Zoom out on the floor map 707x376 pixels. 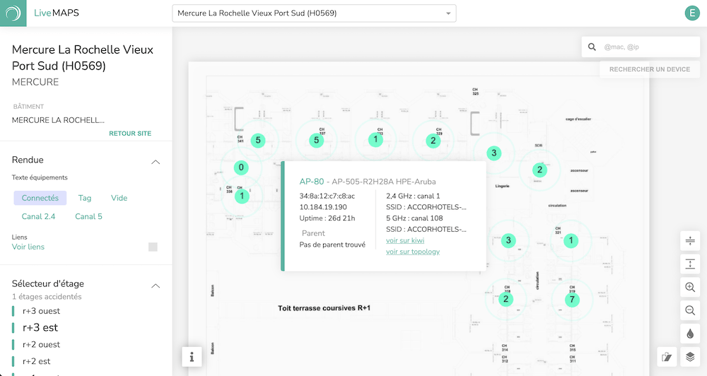[x=690, y=310]
